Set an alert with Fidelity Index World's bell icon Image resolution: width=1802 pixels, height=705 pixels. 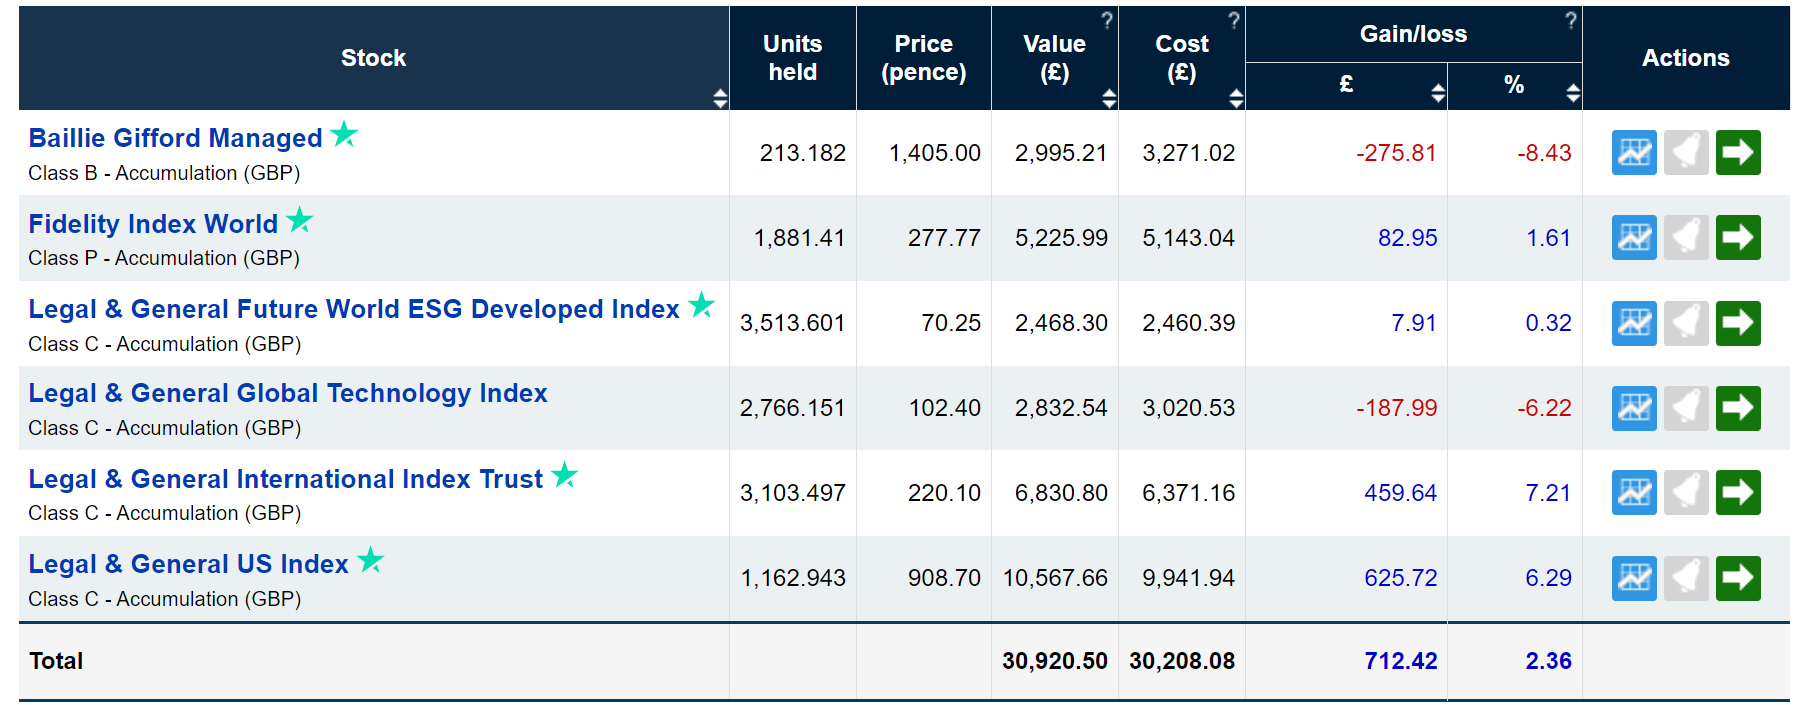pos(1686,238)
